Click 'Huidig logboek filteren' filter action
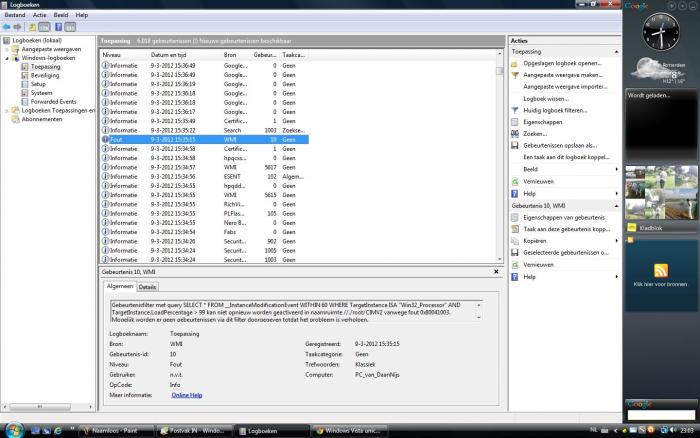This screenshot has width=700, height=438. [556, 110]
